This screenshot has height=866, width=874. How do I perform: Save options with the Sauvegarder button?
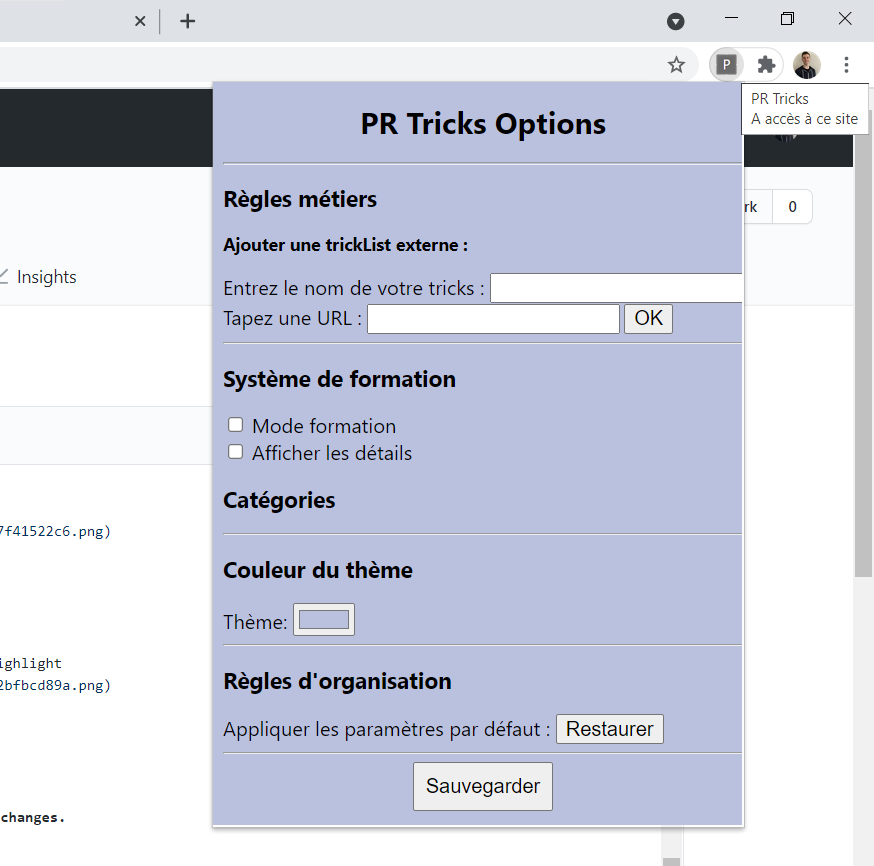point(483,786)
